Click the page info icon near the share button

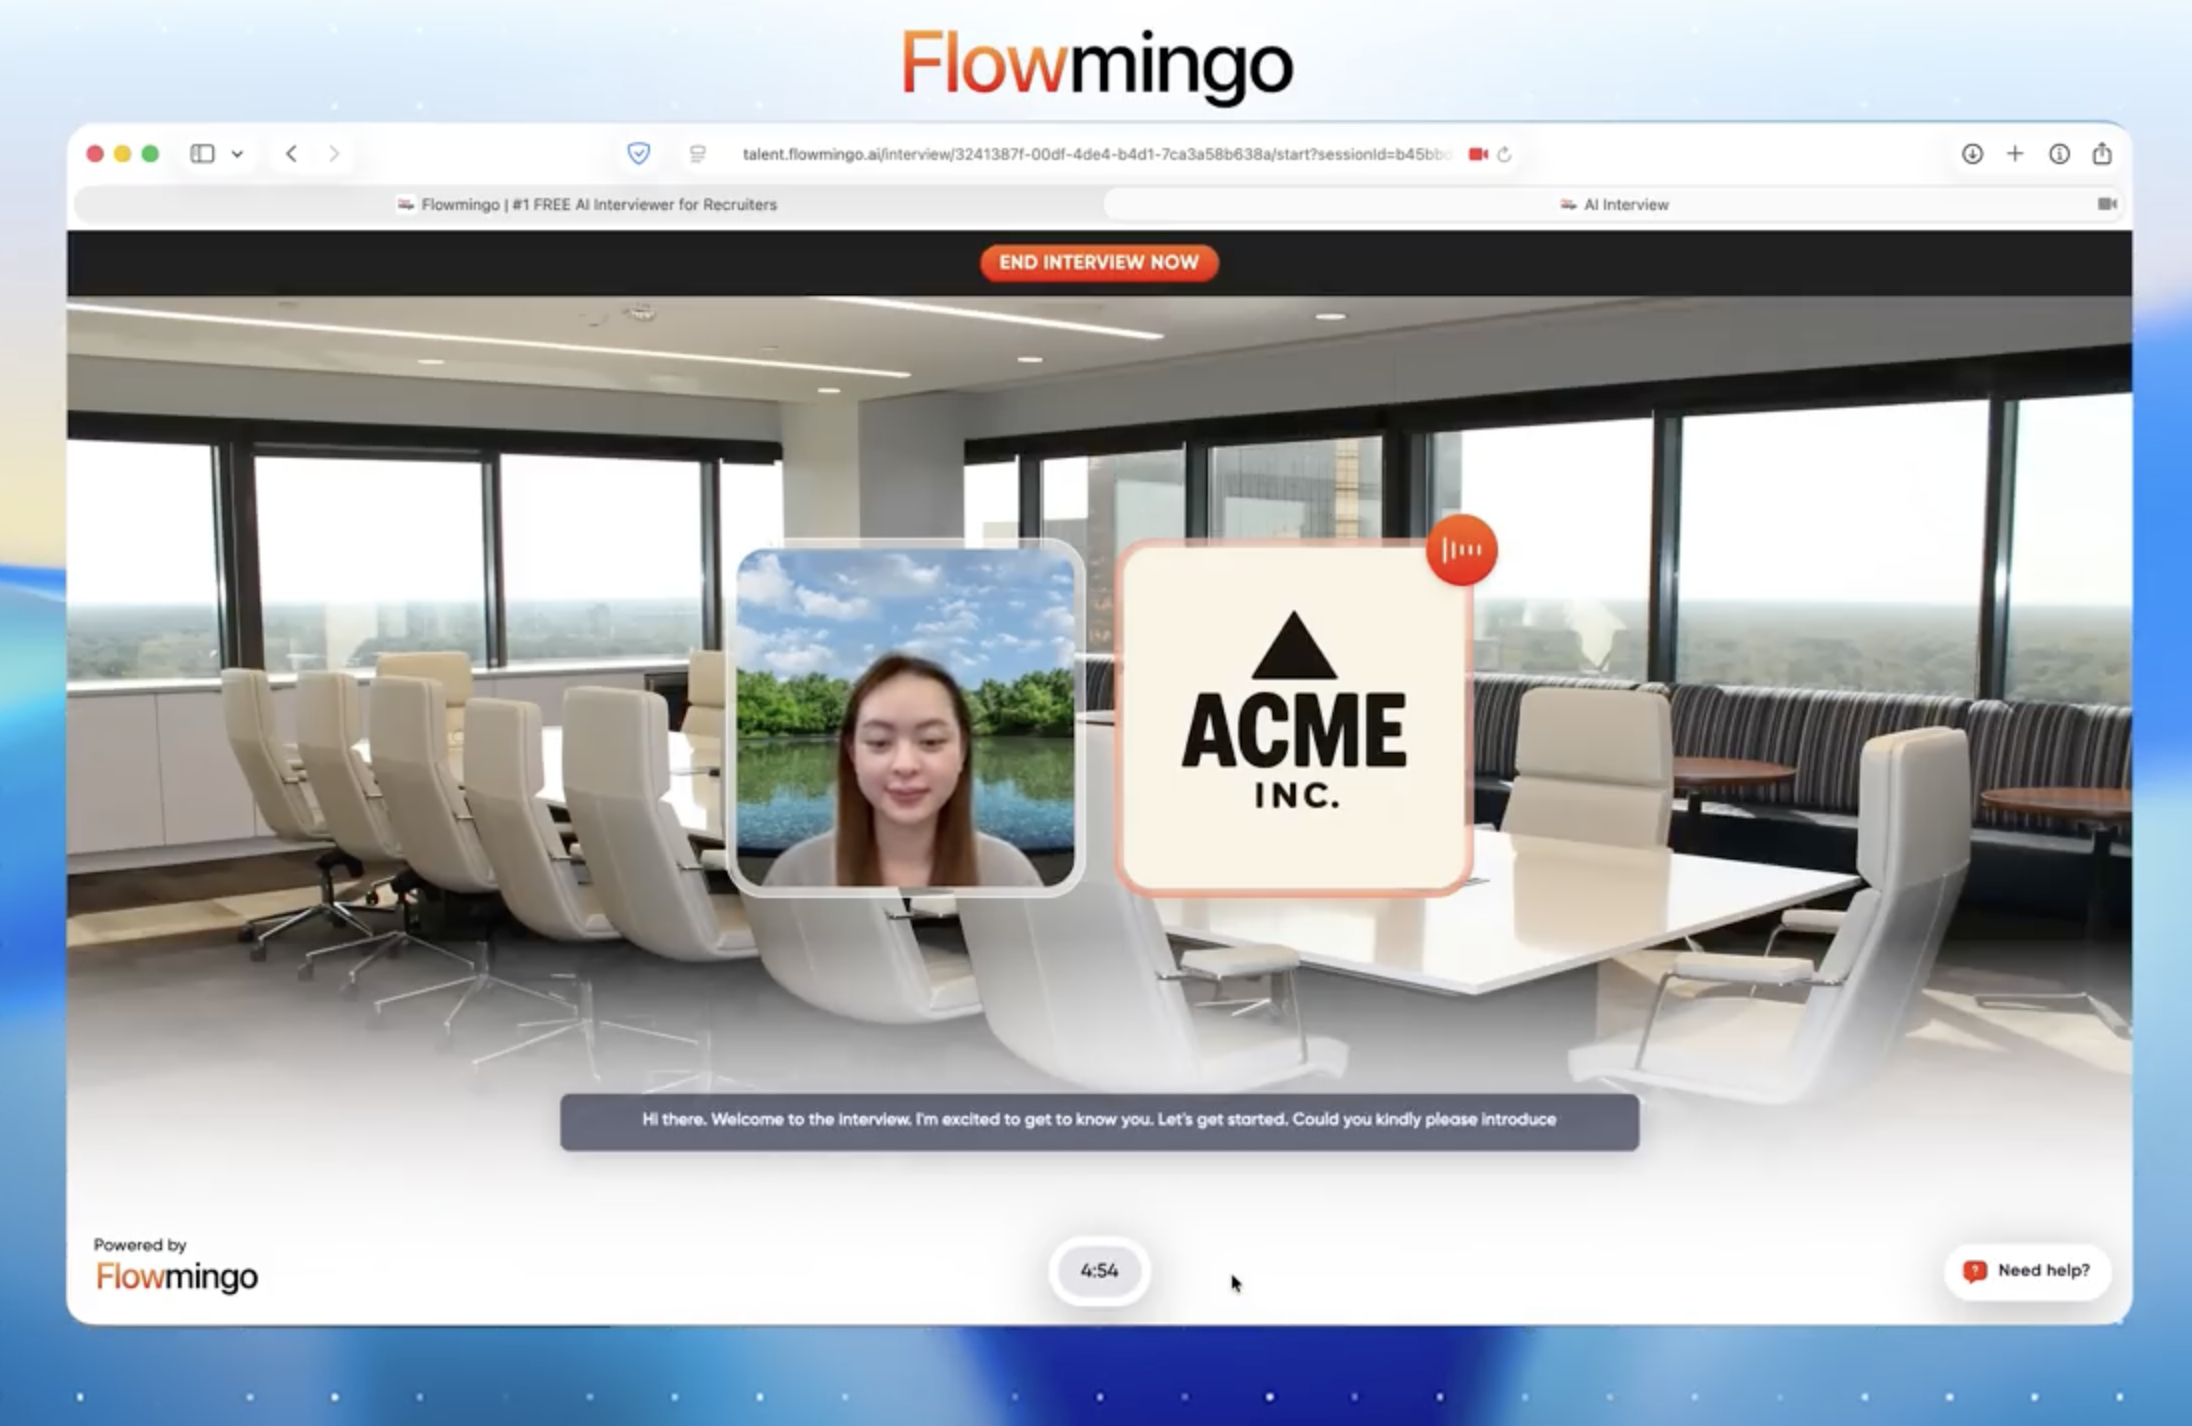coord(2059,154)
